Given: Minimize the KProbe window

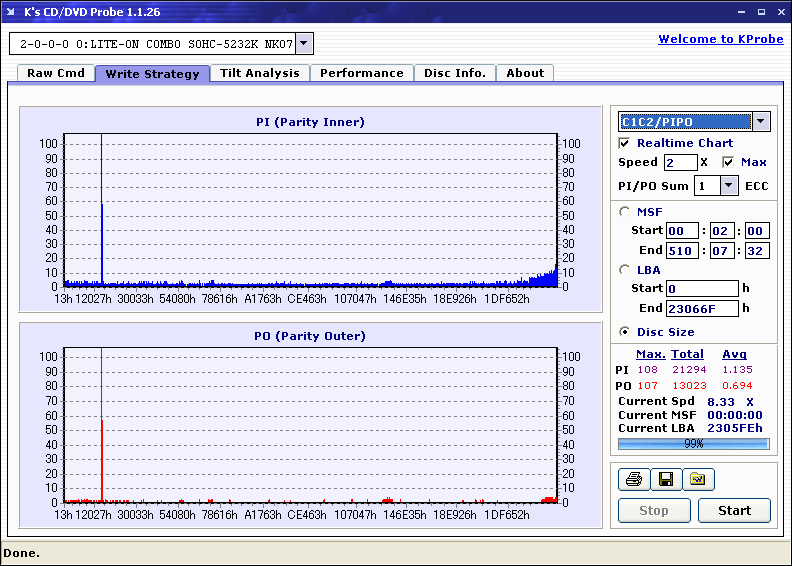Looking at the screenshot, I should (x=741, y=12).
